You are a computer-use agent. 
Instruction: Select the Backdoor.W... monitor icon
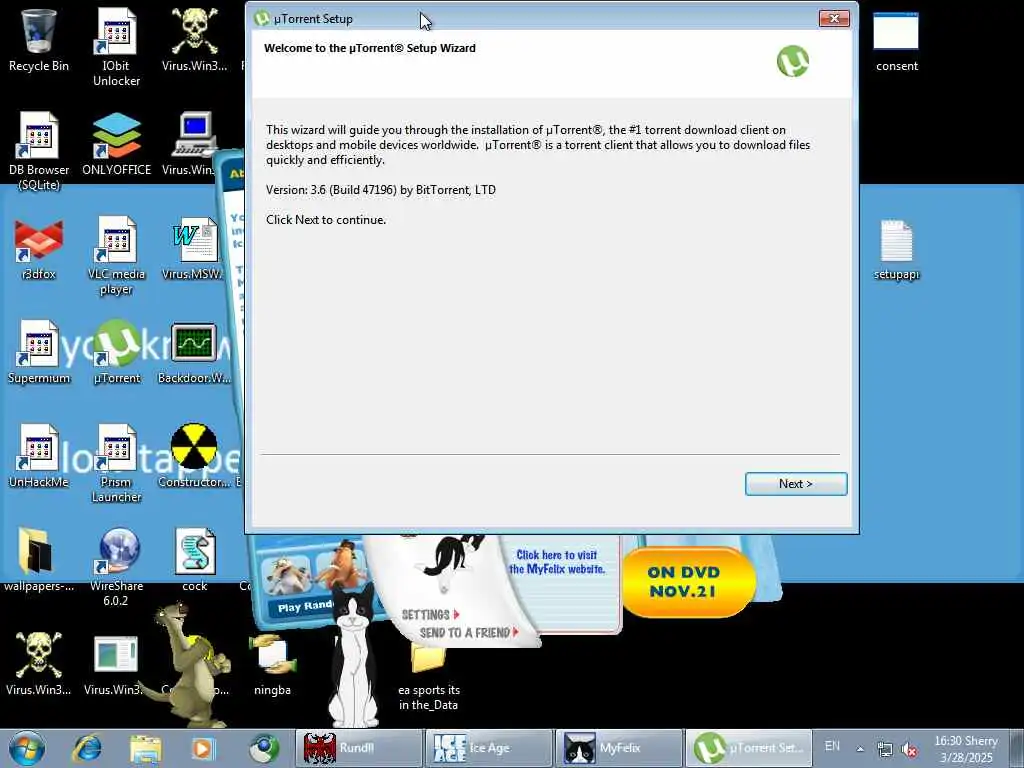click(x=194, y=353)
